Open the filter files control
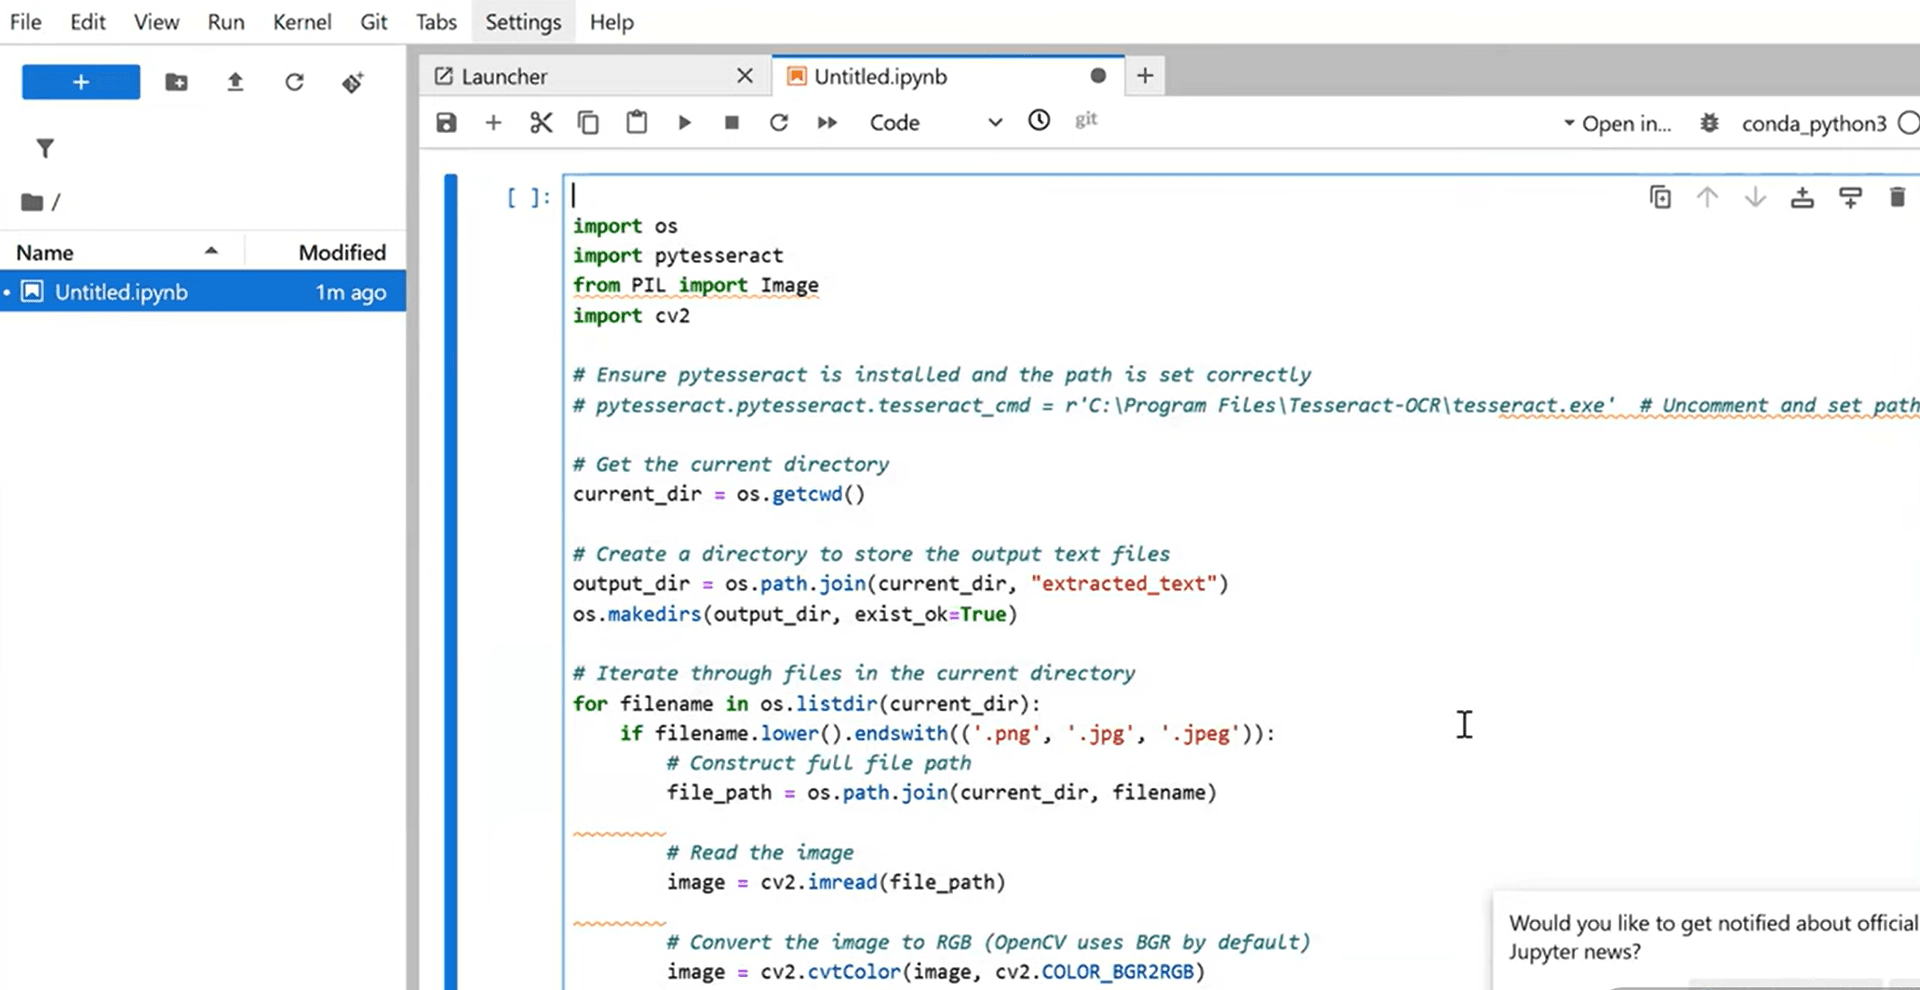The height and width of the screenshot is (990, 1920). (45, 148)
